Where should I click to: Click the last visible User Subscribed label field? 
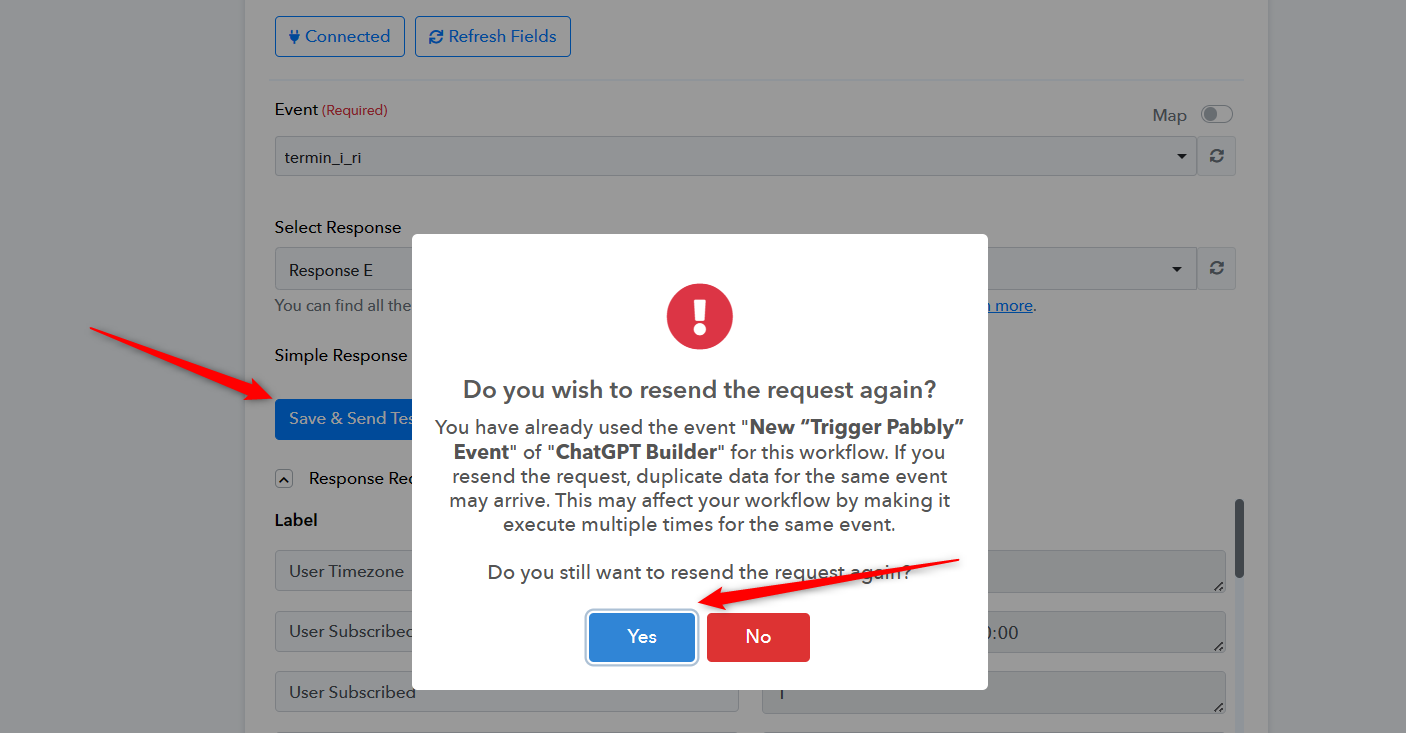[345, 692]
